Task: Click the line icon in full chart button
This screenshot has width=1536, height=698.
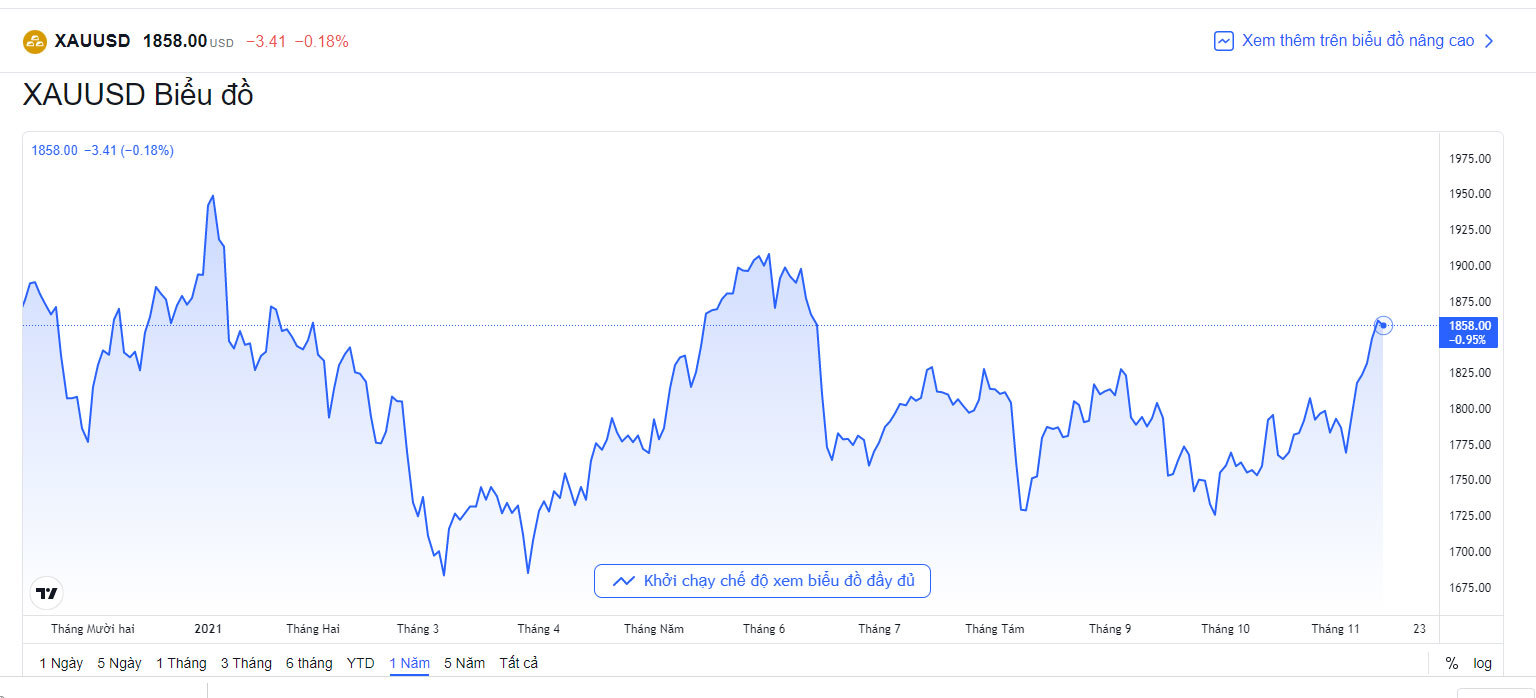Action: pos(624,581)
